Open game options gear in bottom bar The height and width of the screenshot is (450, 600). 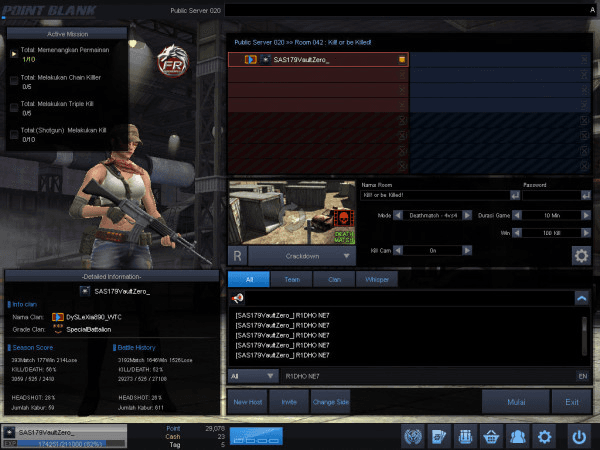(x=545, y=436)
